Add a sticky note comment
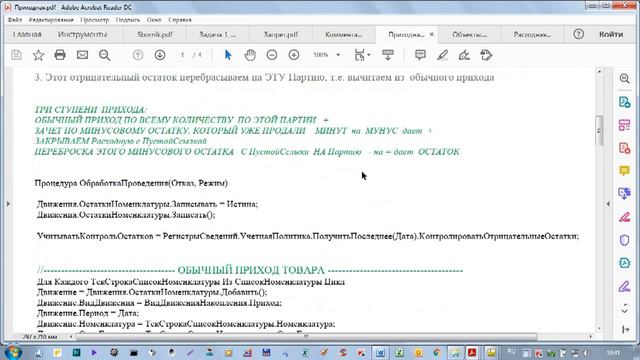The image size is (640, 360). point(420,55)
